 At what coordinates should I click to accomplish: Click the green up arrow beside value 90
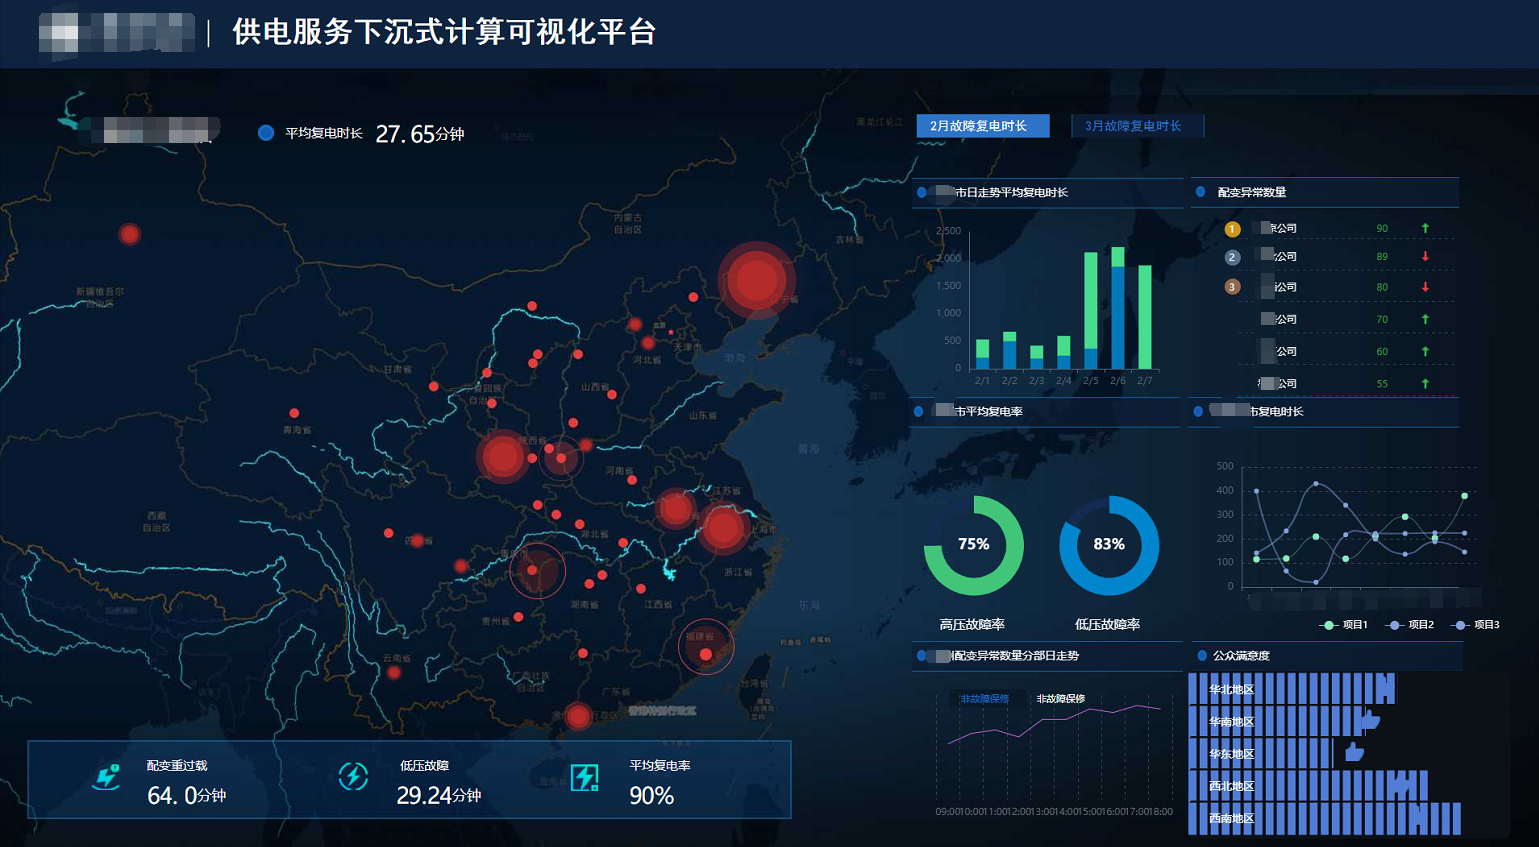pyautogui.click(x=1425, y=227)
